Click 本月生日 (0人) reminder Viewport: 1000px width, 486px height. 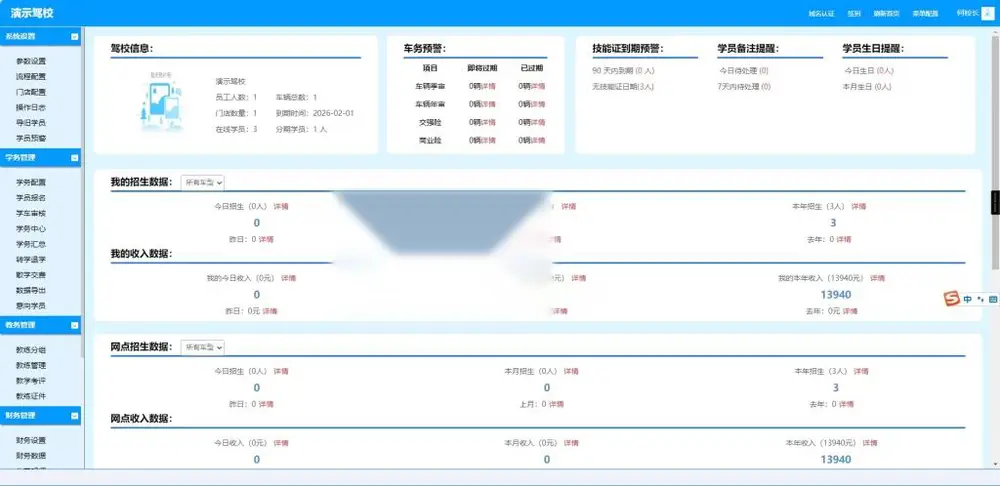click(867, 86)
